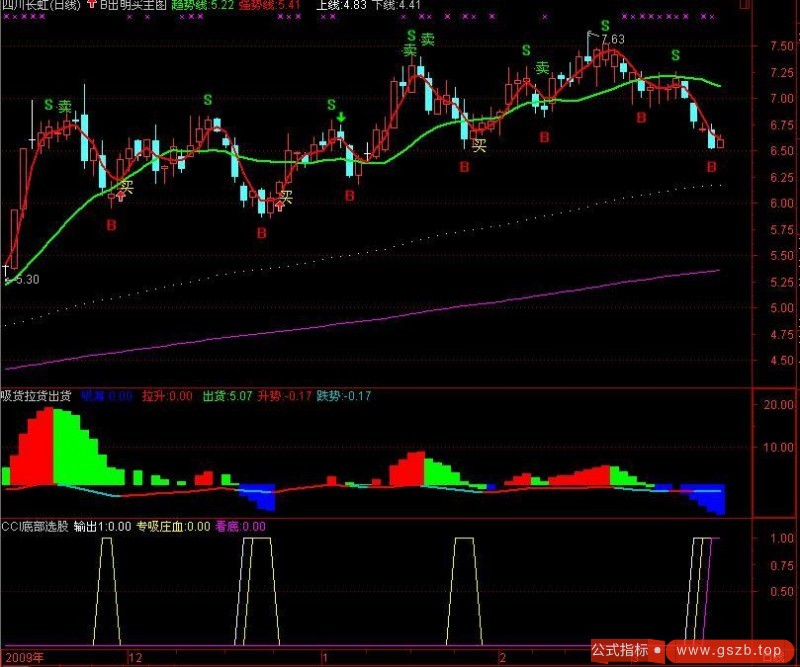Click the 7.63 highest price label
The height and width of the screenshot is (667, 800).
tap(612, 40)
